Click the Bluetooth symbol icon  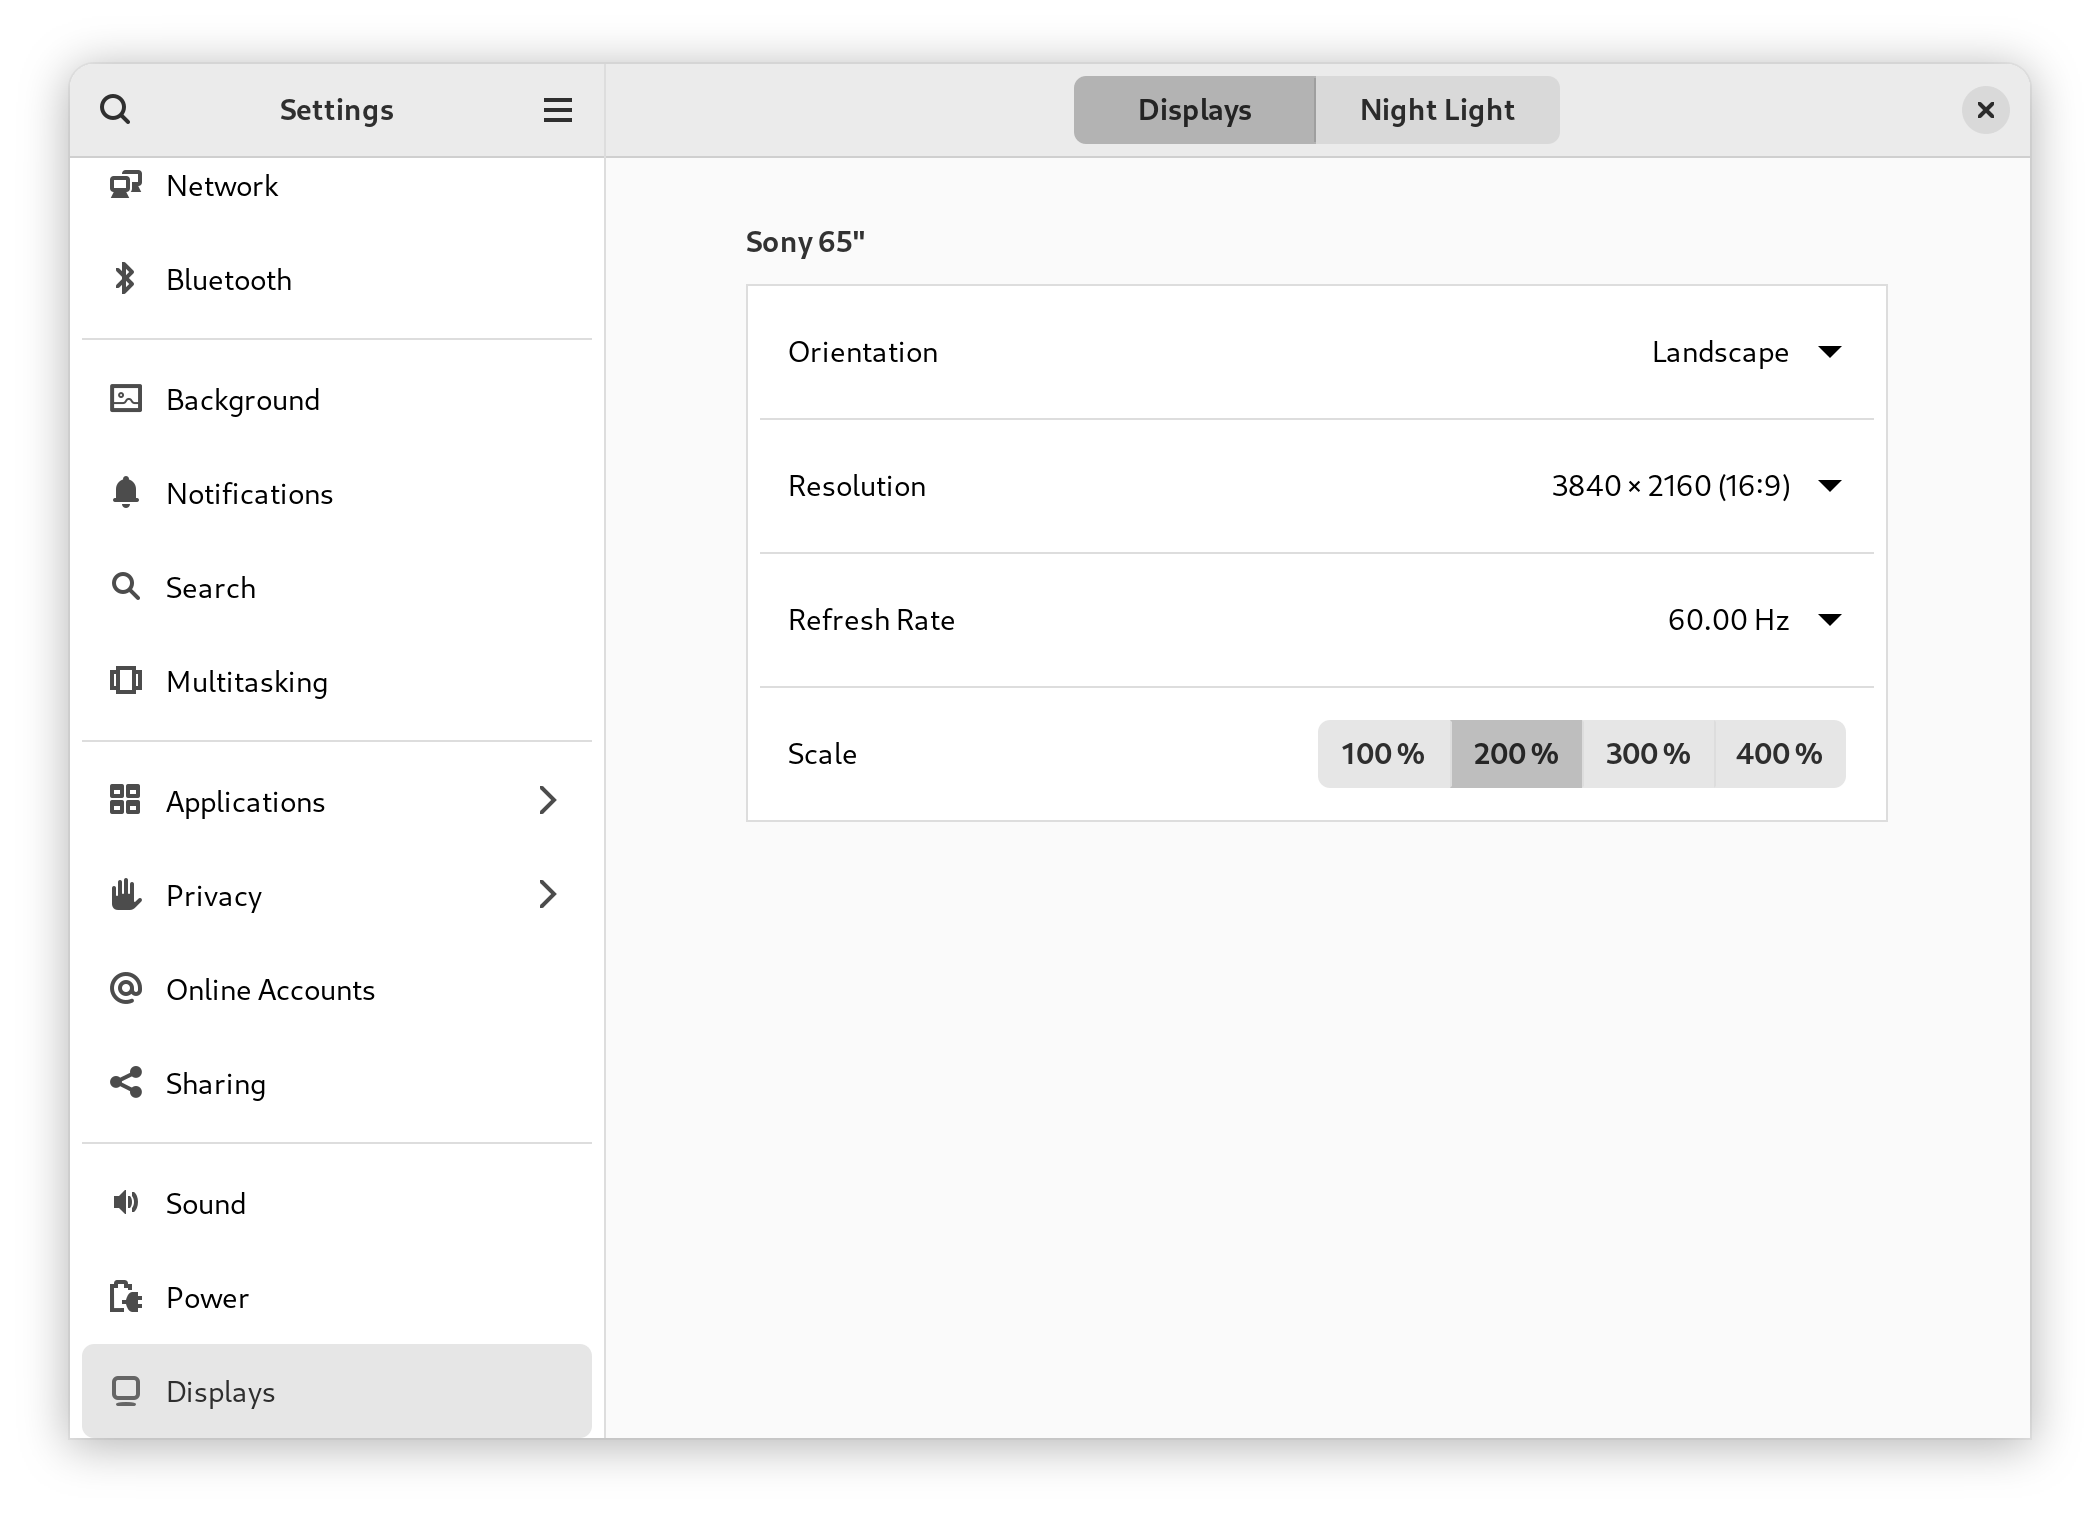pyautogui.click(x=125, y=279)
